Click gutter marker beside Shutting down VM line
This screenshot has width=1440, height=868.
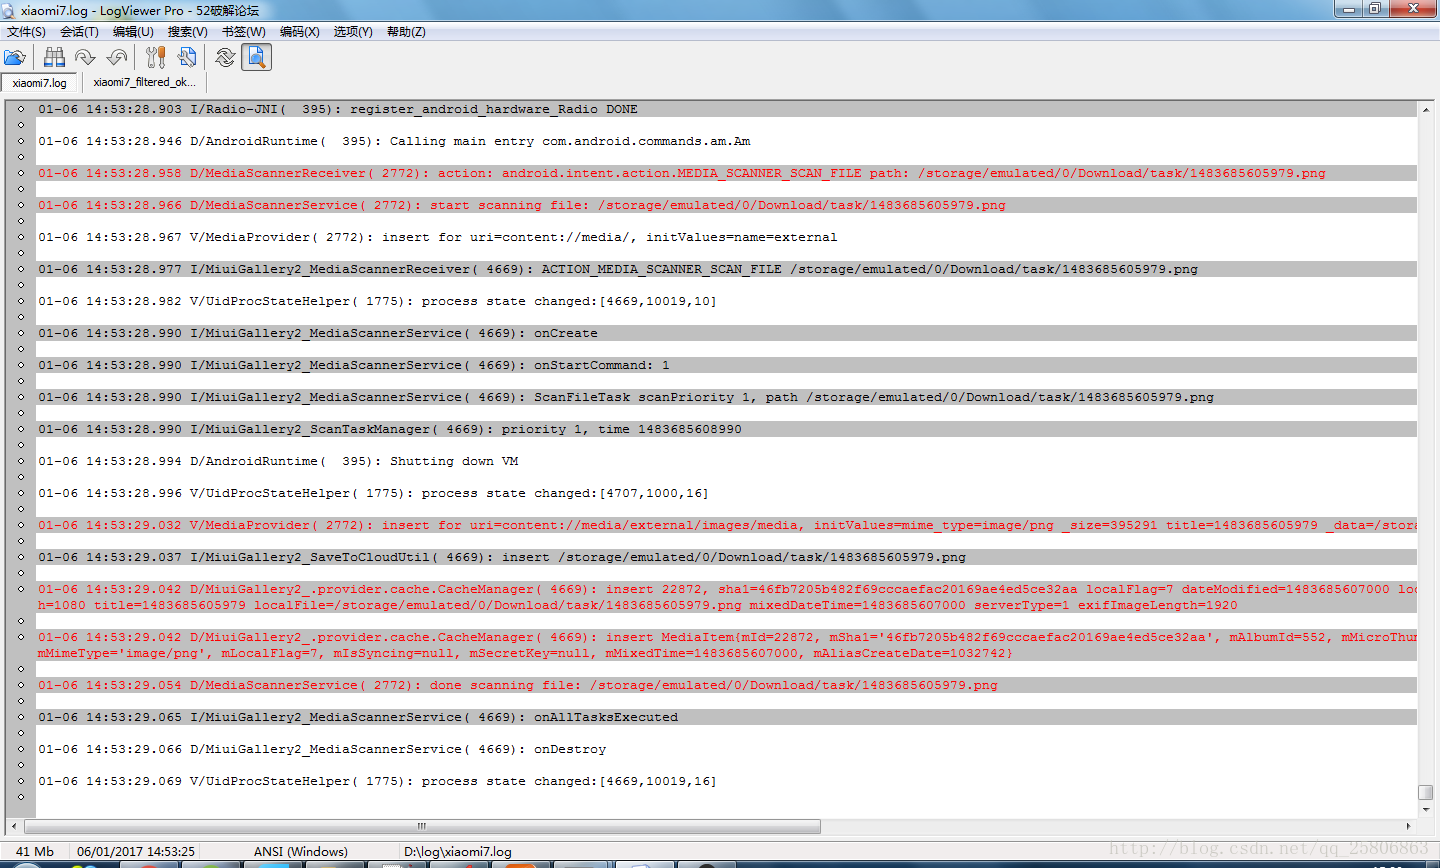(20, 461)
